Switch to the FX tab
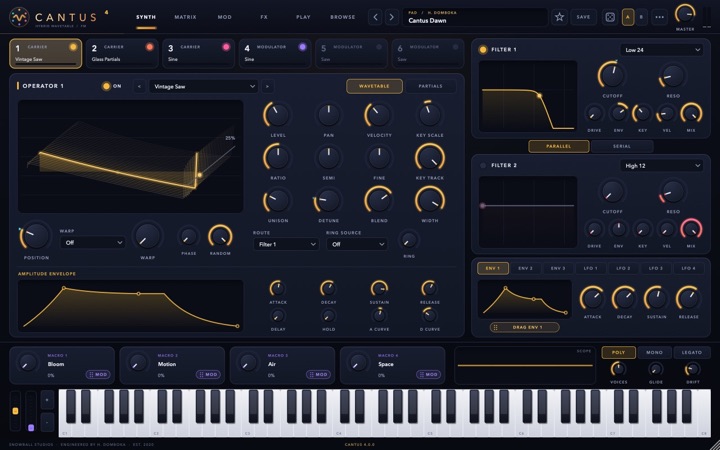This screenshot has width=720, height=450. 264,17
